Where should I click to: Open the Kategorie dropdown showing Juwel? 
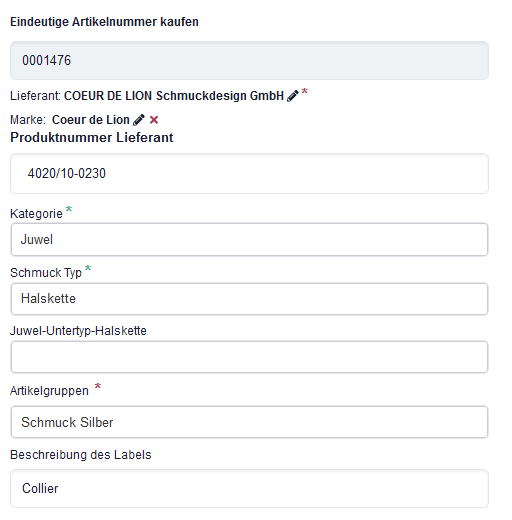tap(249, 240)
